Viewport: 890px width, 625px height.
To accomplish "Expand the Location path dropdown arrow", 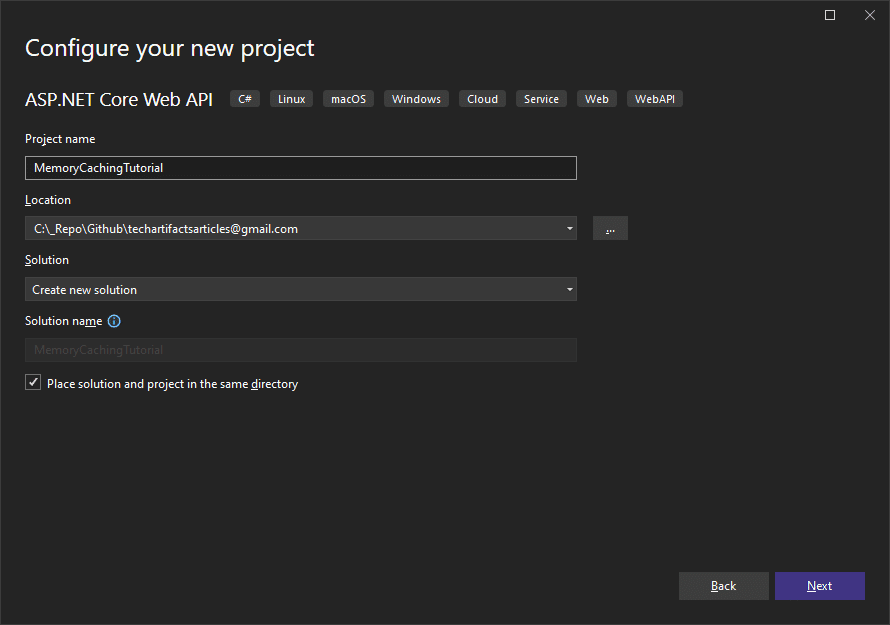I will tap(569, 228).
